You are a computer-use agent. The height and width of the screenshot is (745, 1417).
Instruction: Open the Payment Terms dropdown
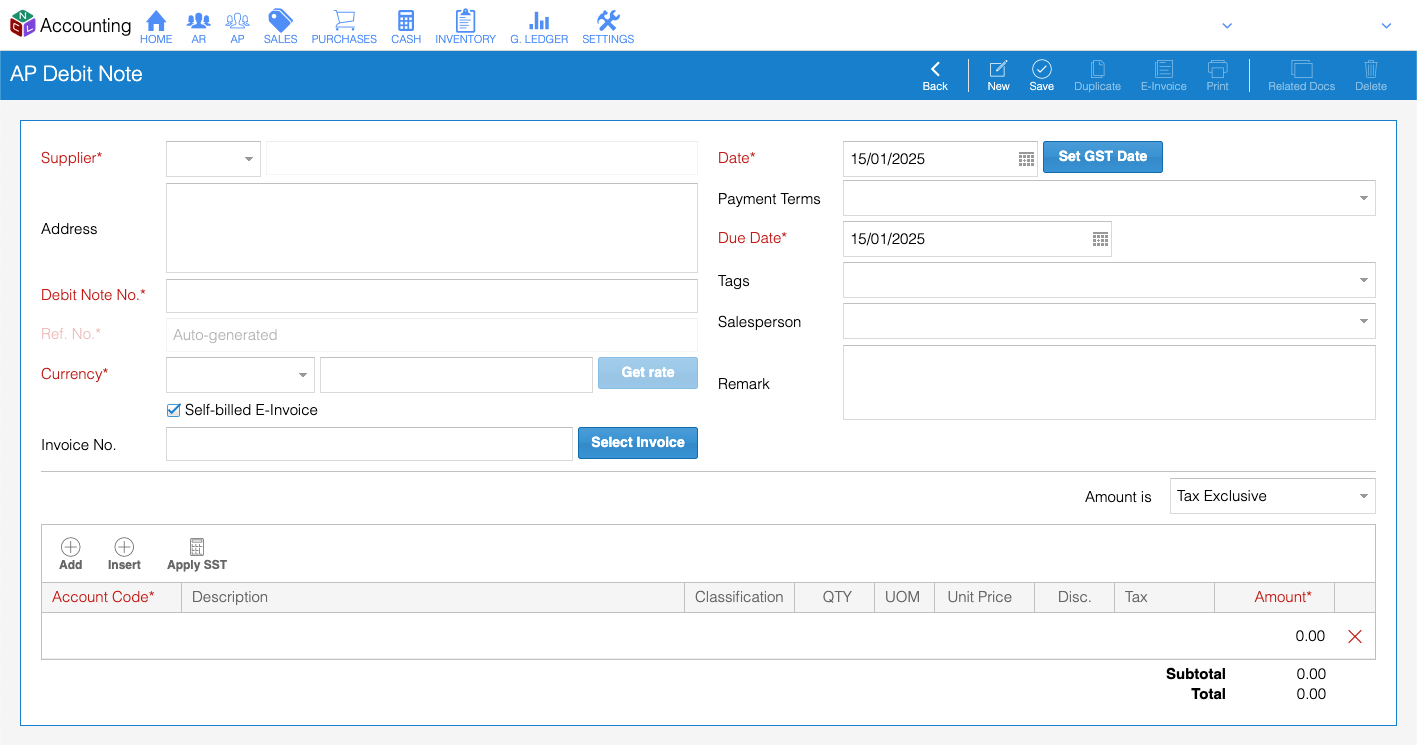pyautogui.click(x=1363, y=199)
